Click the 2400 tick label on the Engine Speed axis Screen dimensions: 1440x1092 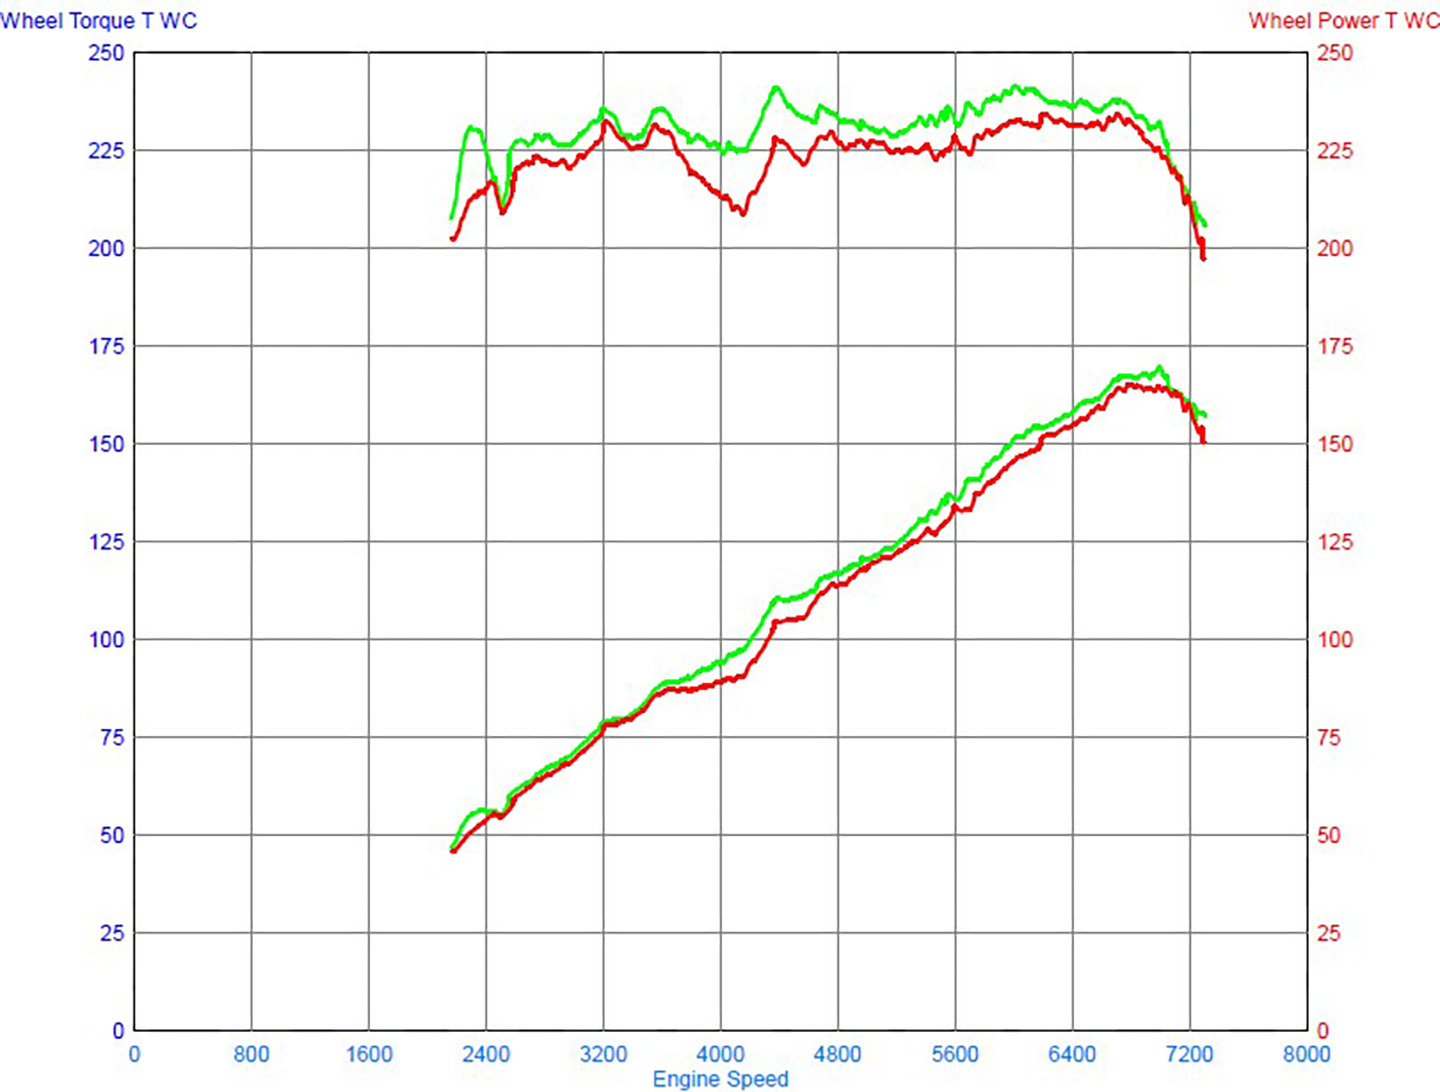(486, 1054)
